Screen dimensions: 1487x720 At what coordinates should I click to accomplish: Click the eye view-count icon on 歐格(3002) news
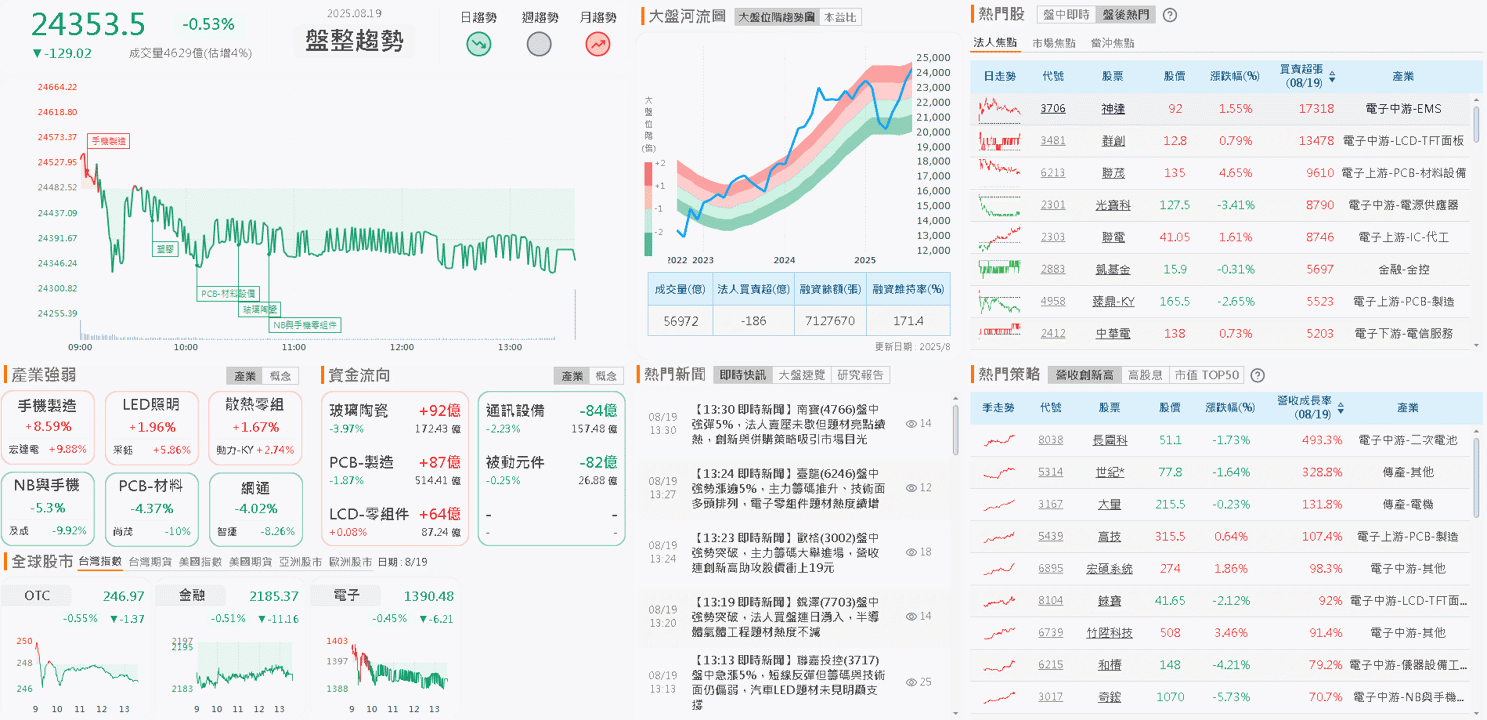(911, 552)
